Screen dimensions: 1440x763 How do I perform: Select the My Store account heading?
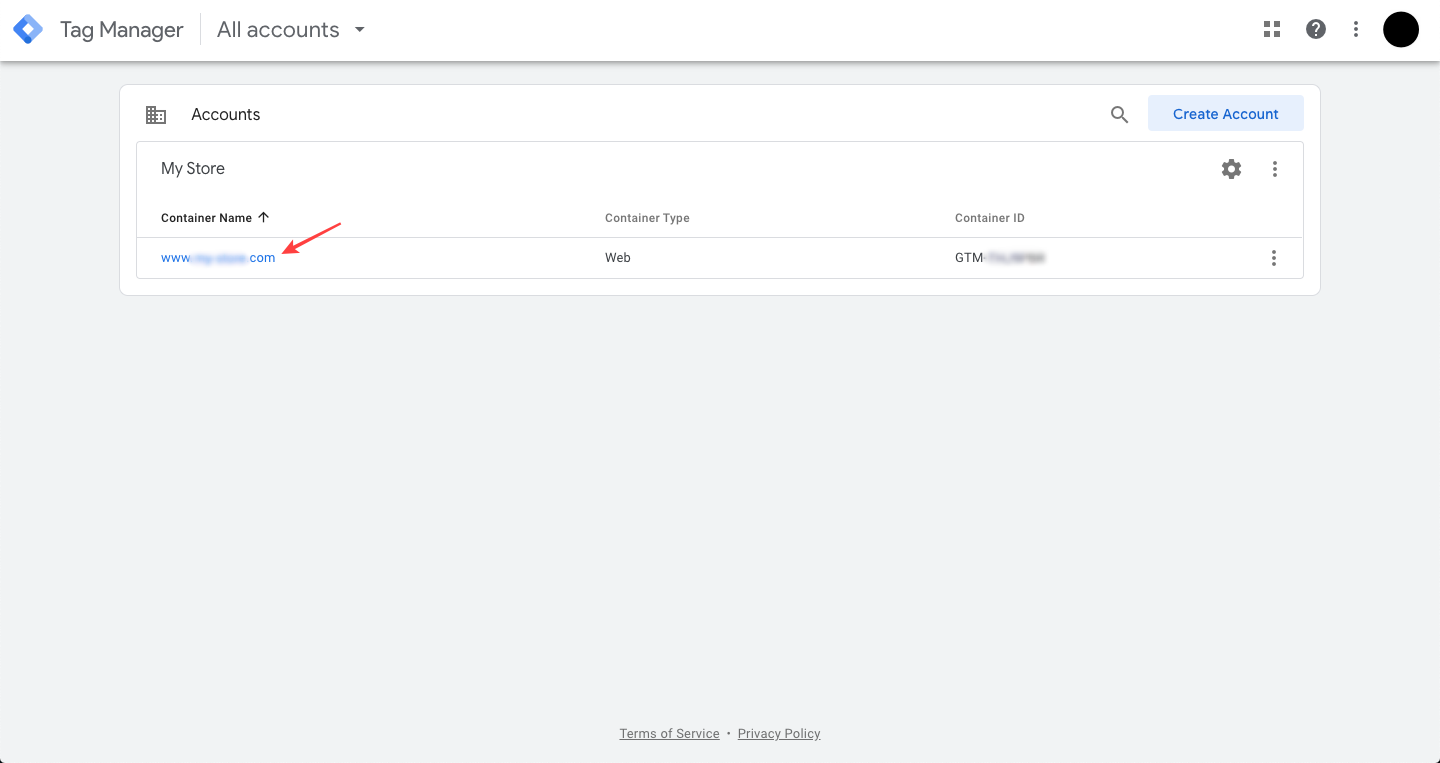192,168
